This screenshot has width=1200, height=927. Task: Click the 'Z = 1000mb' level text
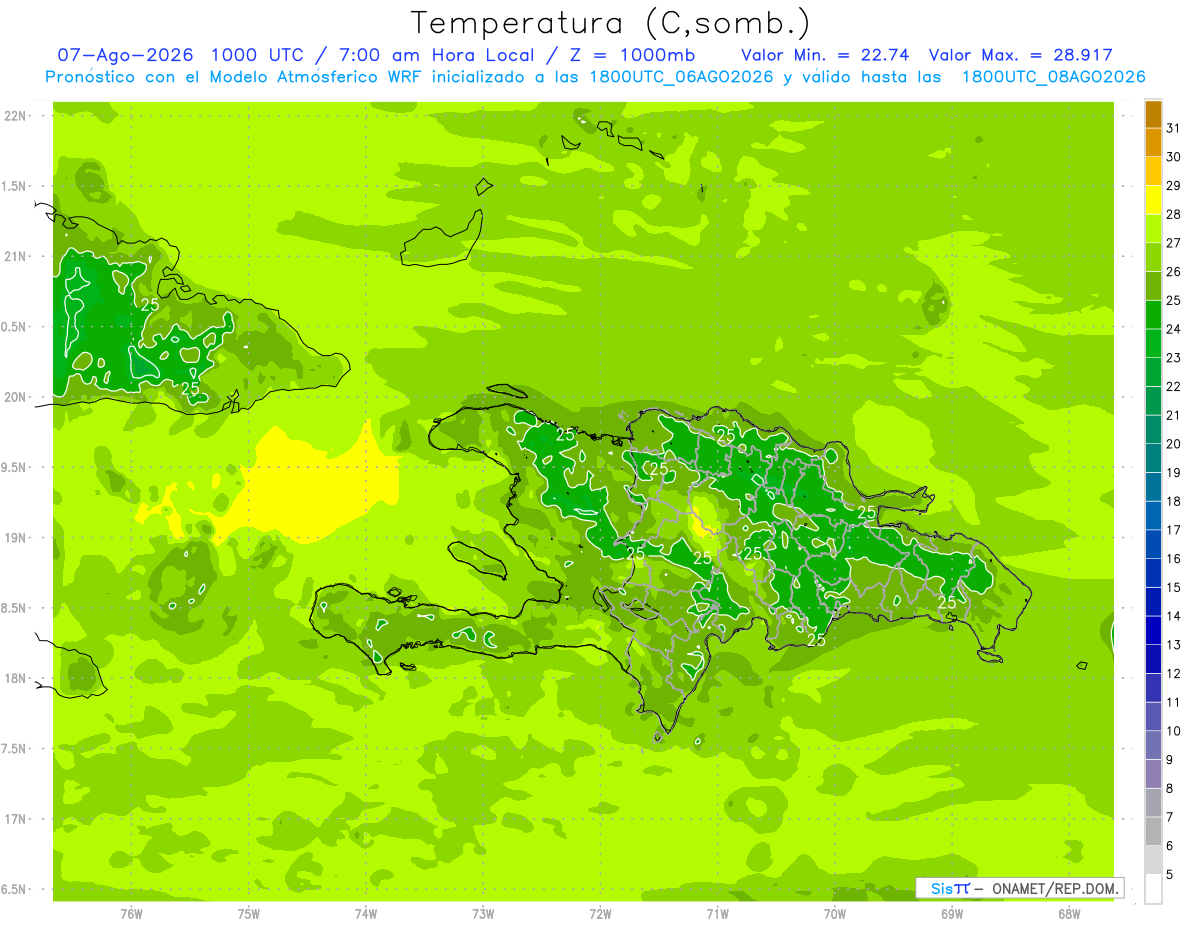[640, 55]
